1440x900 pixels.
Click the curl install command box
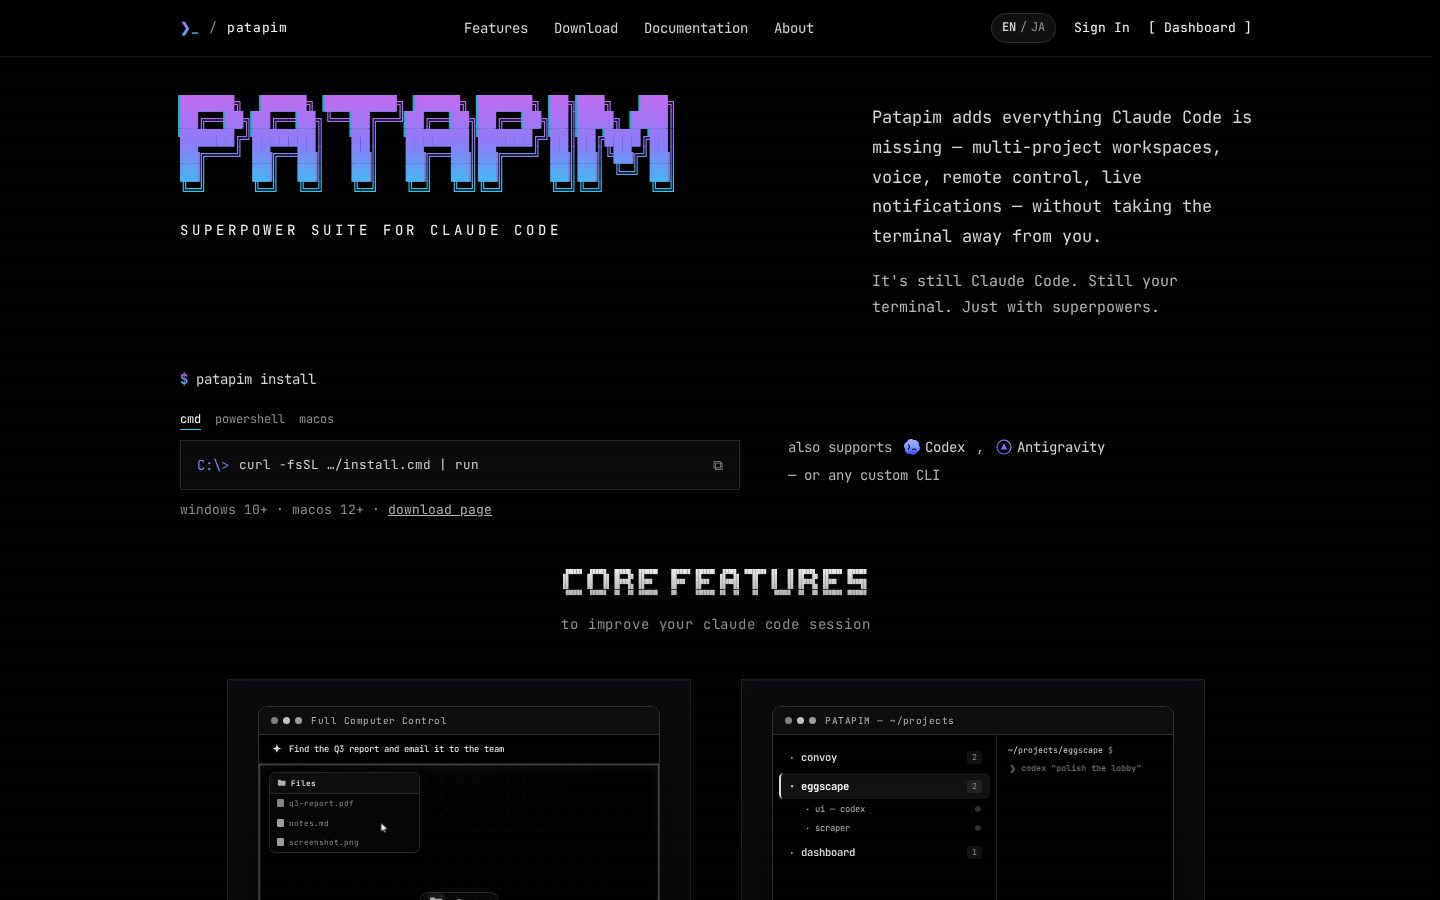point(460,465)
